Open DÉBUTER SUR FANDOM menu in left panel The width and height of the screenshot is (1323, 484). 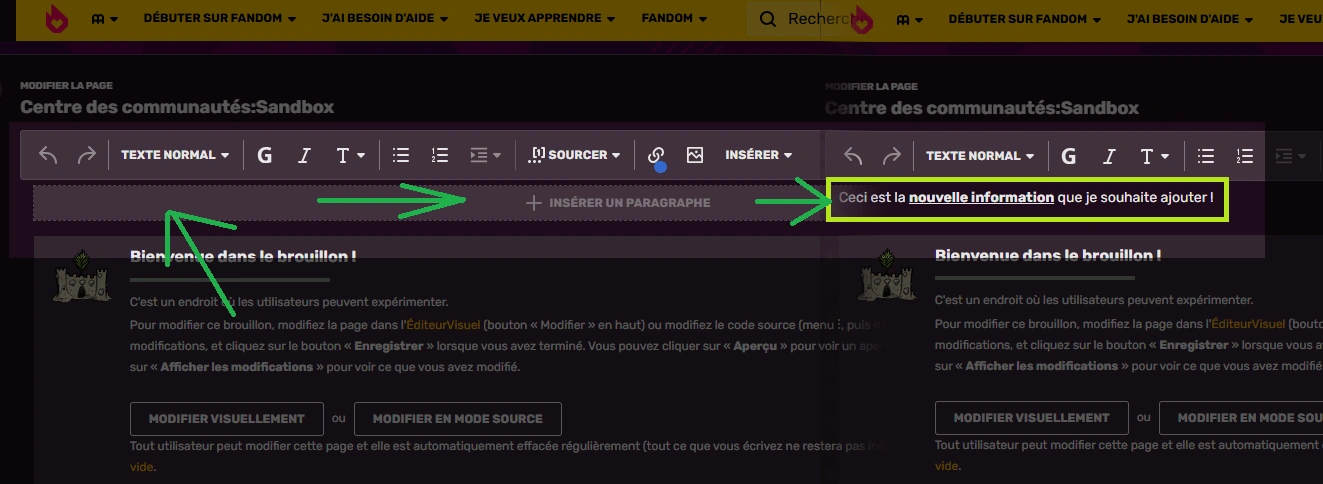220,19
